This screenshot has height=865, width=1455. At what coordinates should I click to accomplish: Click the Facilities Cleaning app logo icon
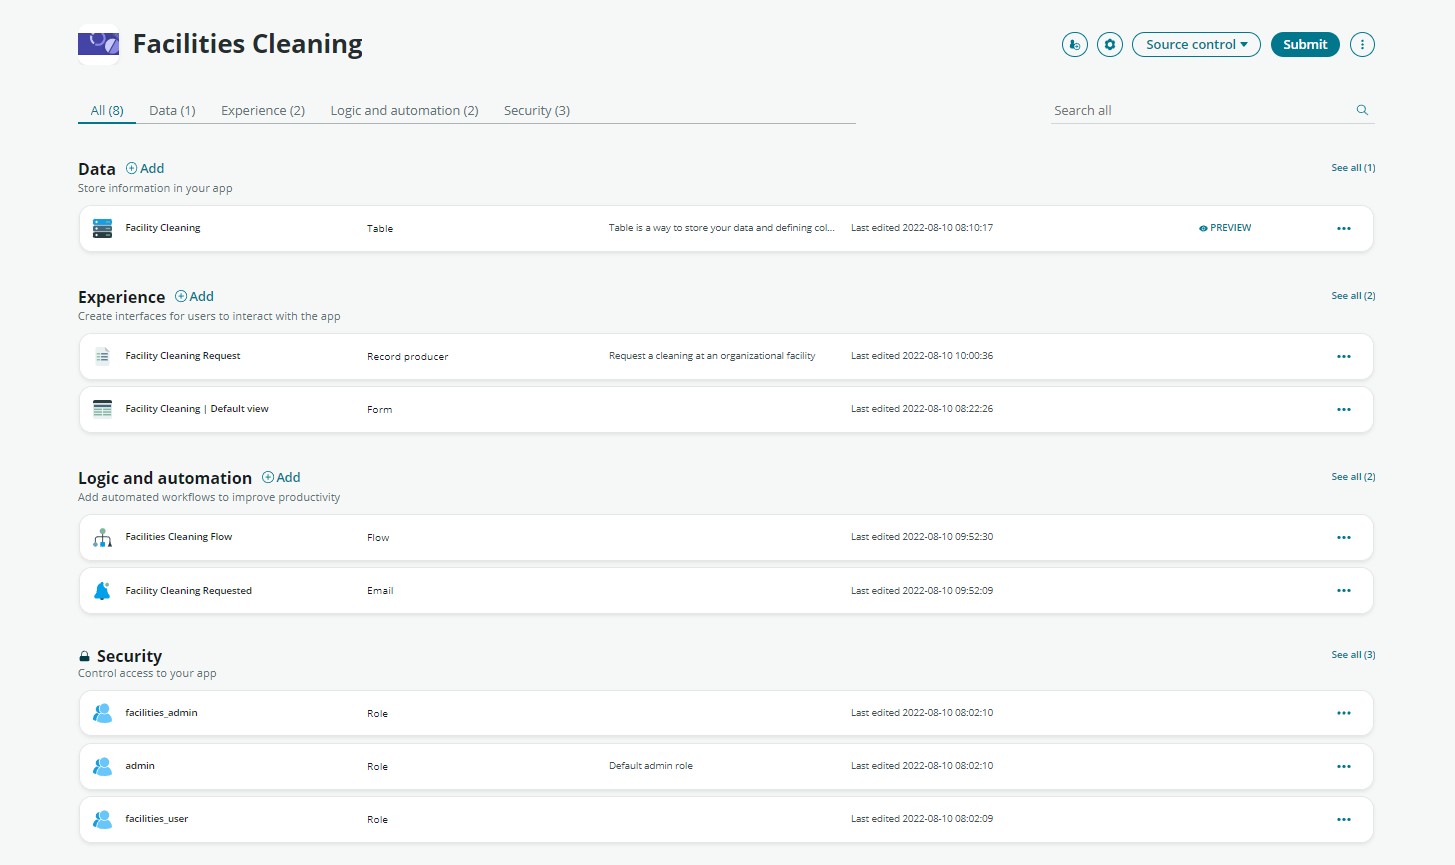tap(98, 44)
